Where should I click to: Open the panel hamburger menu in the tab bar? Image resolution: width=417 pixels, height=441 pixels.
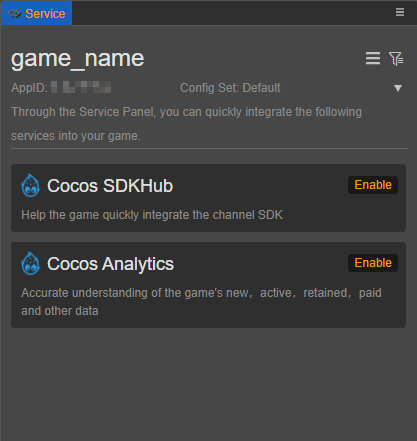point(400,12)
